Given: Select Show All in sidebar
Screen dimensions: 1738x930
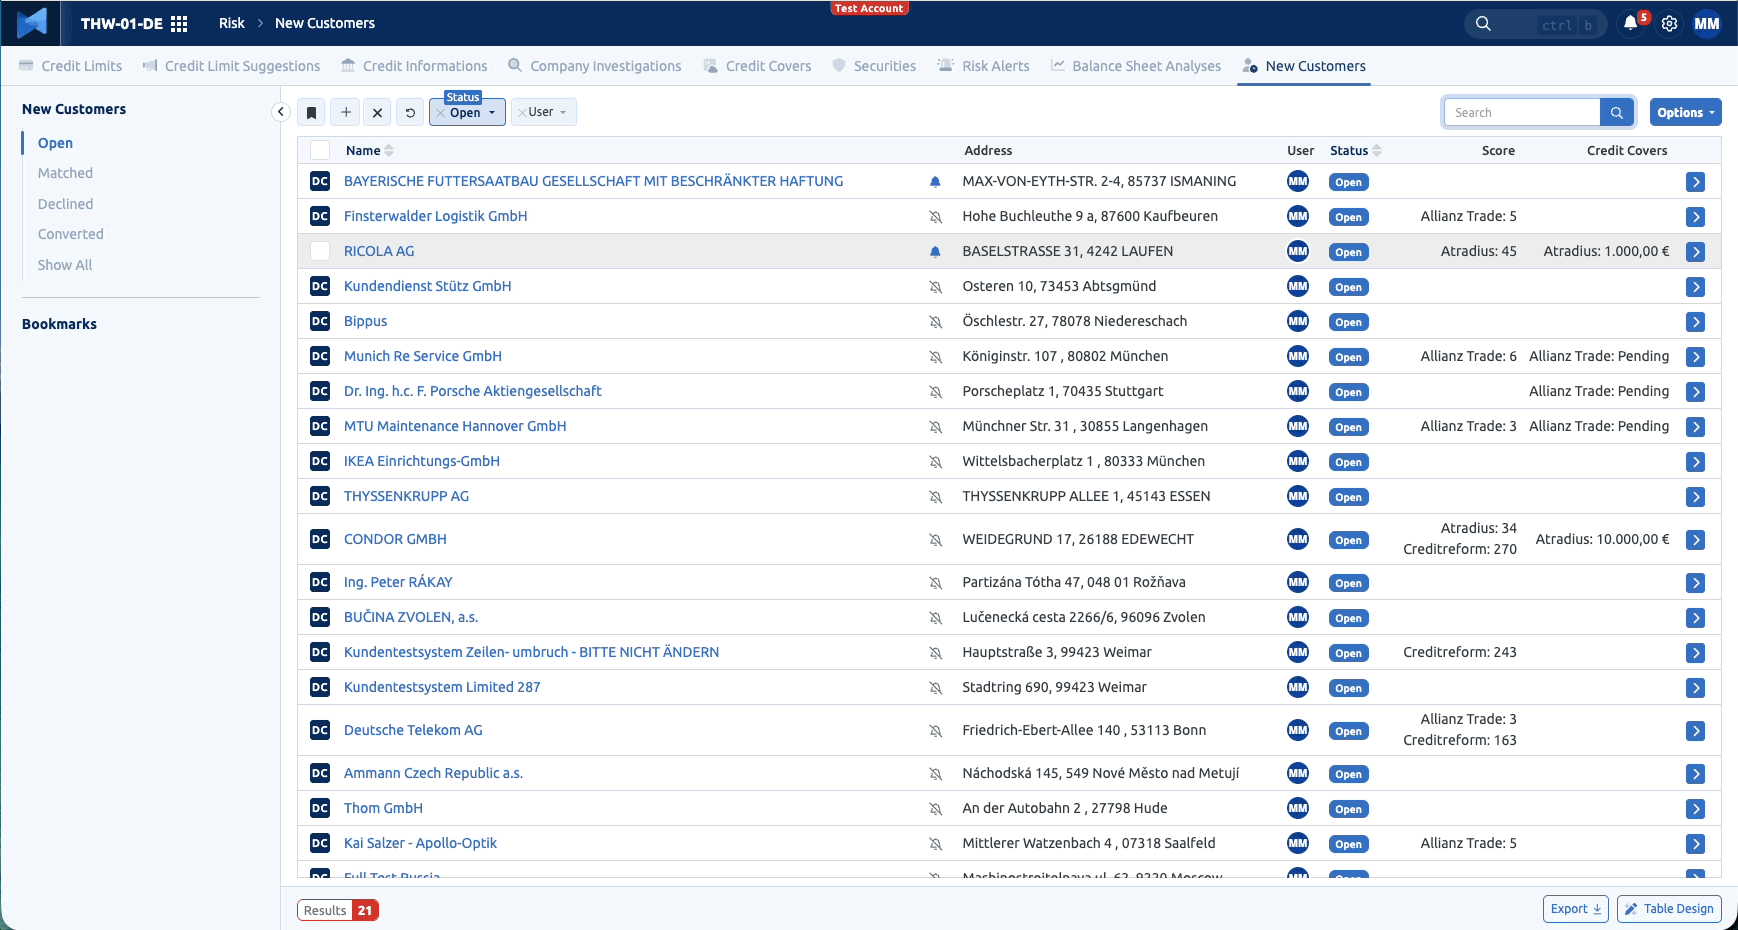Looking at the screenshot, I should click(64, 265).
